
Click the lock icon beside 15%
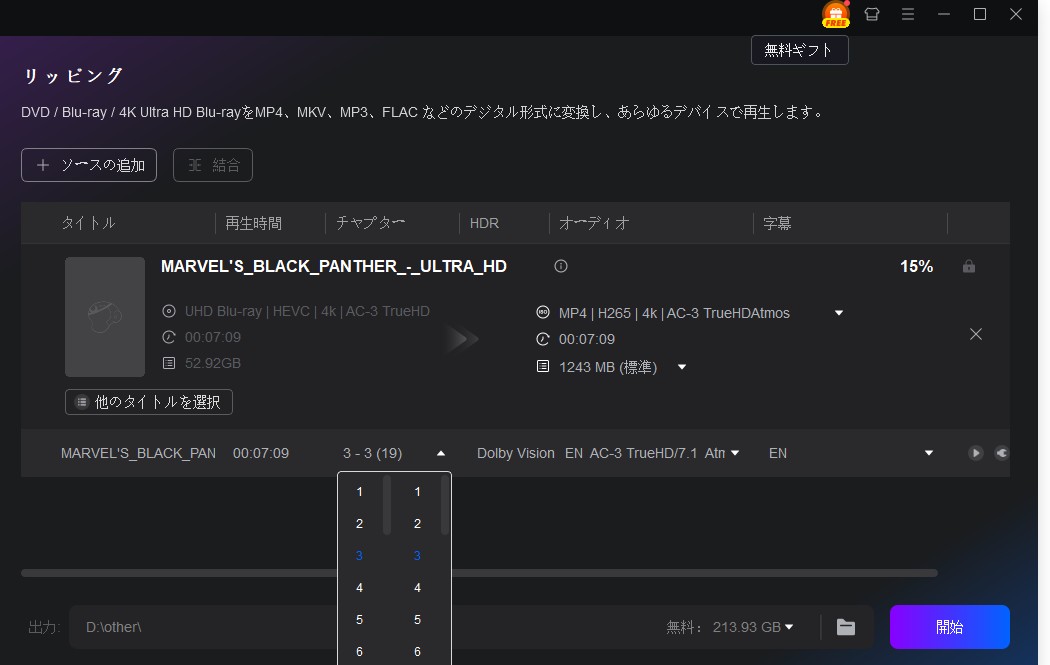tap(969, 267)
